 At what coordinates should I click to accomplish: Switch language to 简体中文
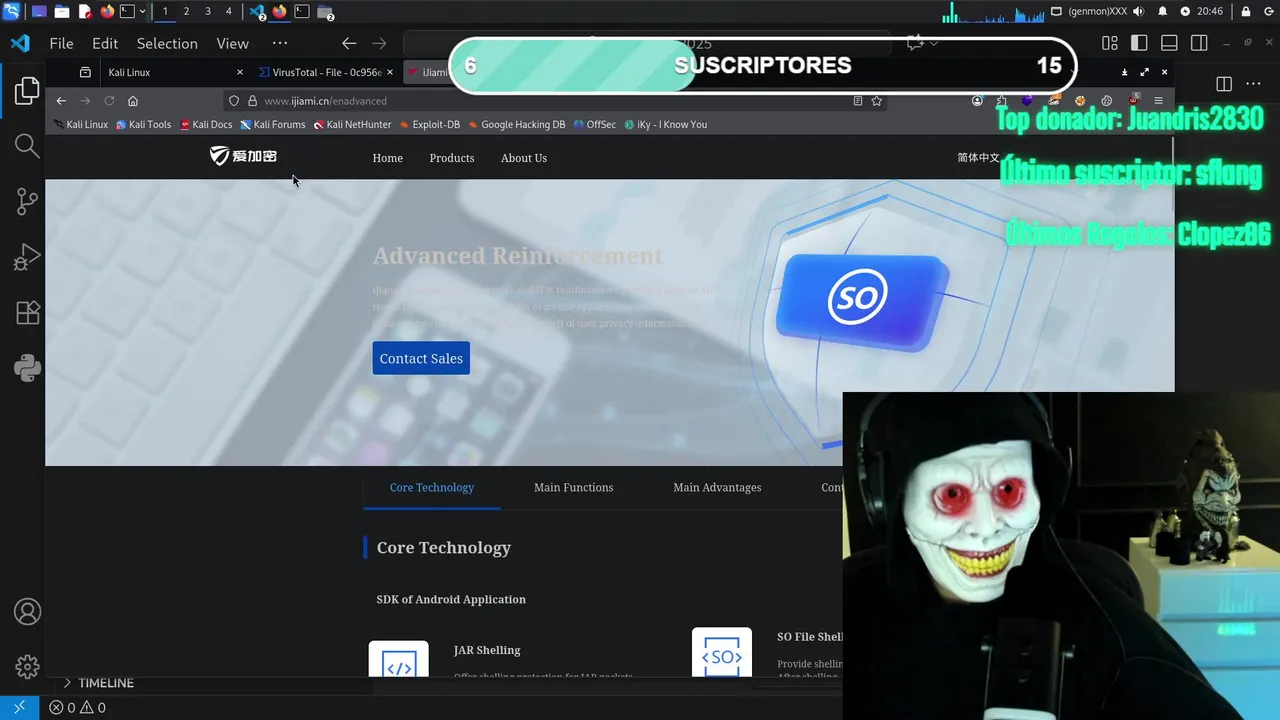(x=978, y=158)
